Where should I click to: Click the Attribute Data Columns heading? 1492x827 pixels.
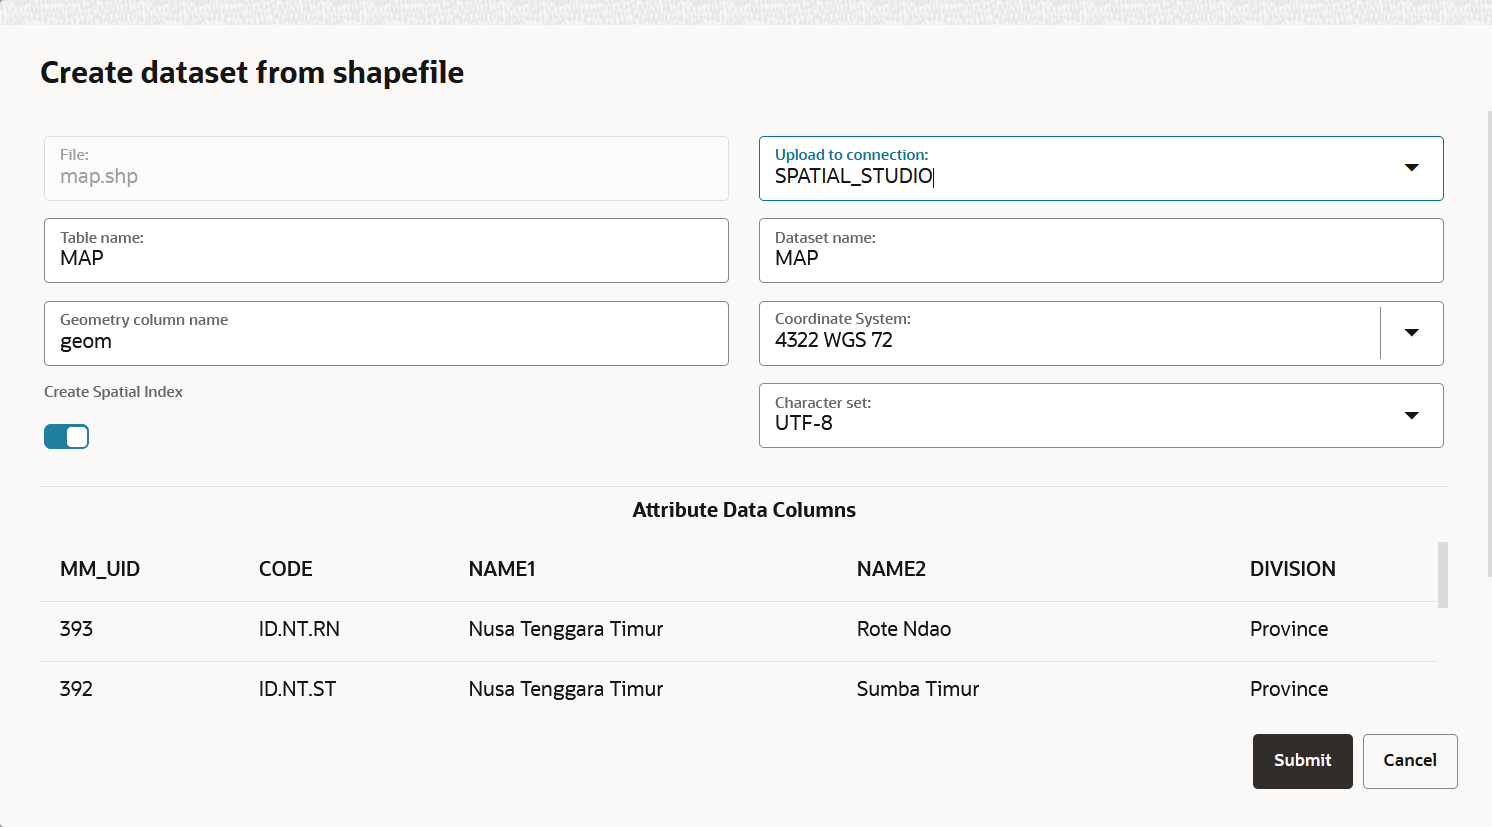point(744,510)
